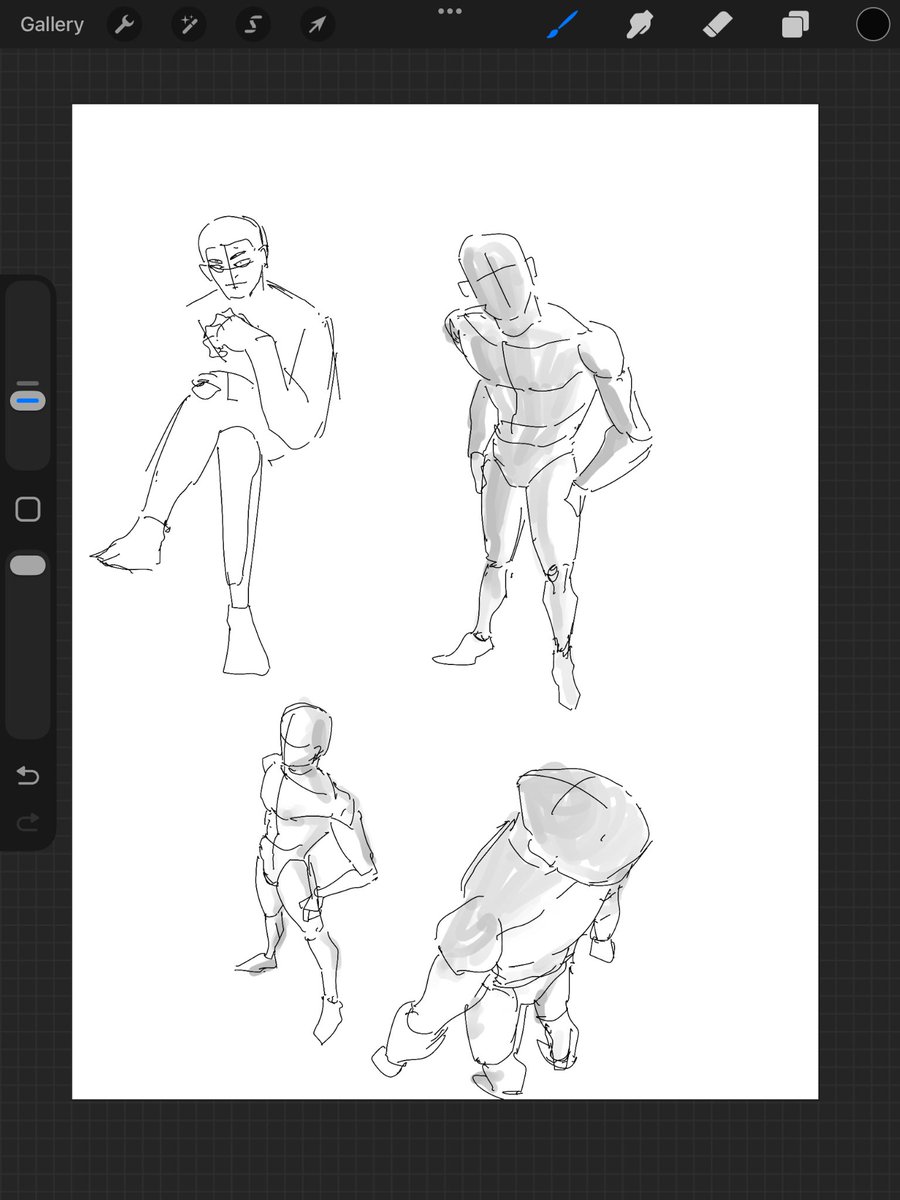The image size is (900, 1200).
Task: Select the Smudge tool
Action: coord(640,25)
